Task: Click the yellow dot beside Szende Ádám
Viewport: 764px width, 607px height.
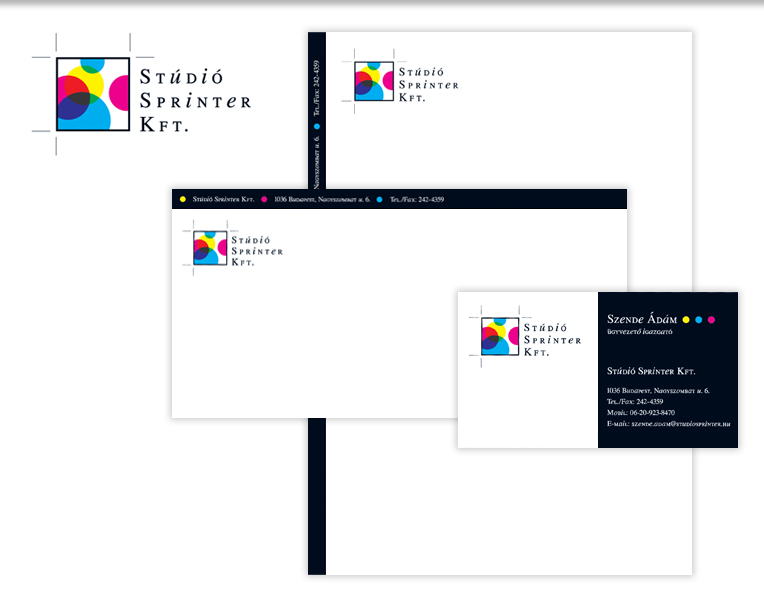Action: tap(686, 320)
